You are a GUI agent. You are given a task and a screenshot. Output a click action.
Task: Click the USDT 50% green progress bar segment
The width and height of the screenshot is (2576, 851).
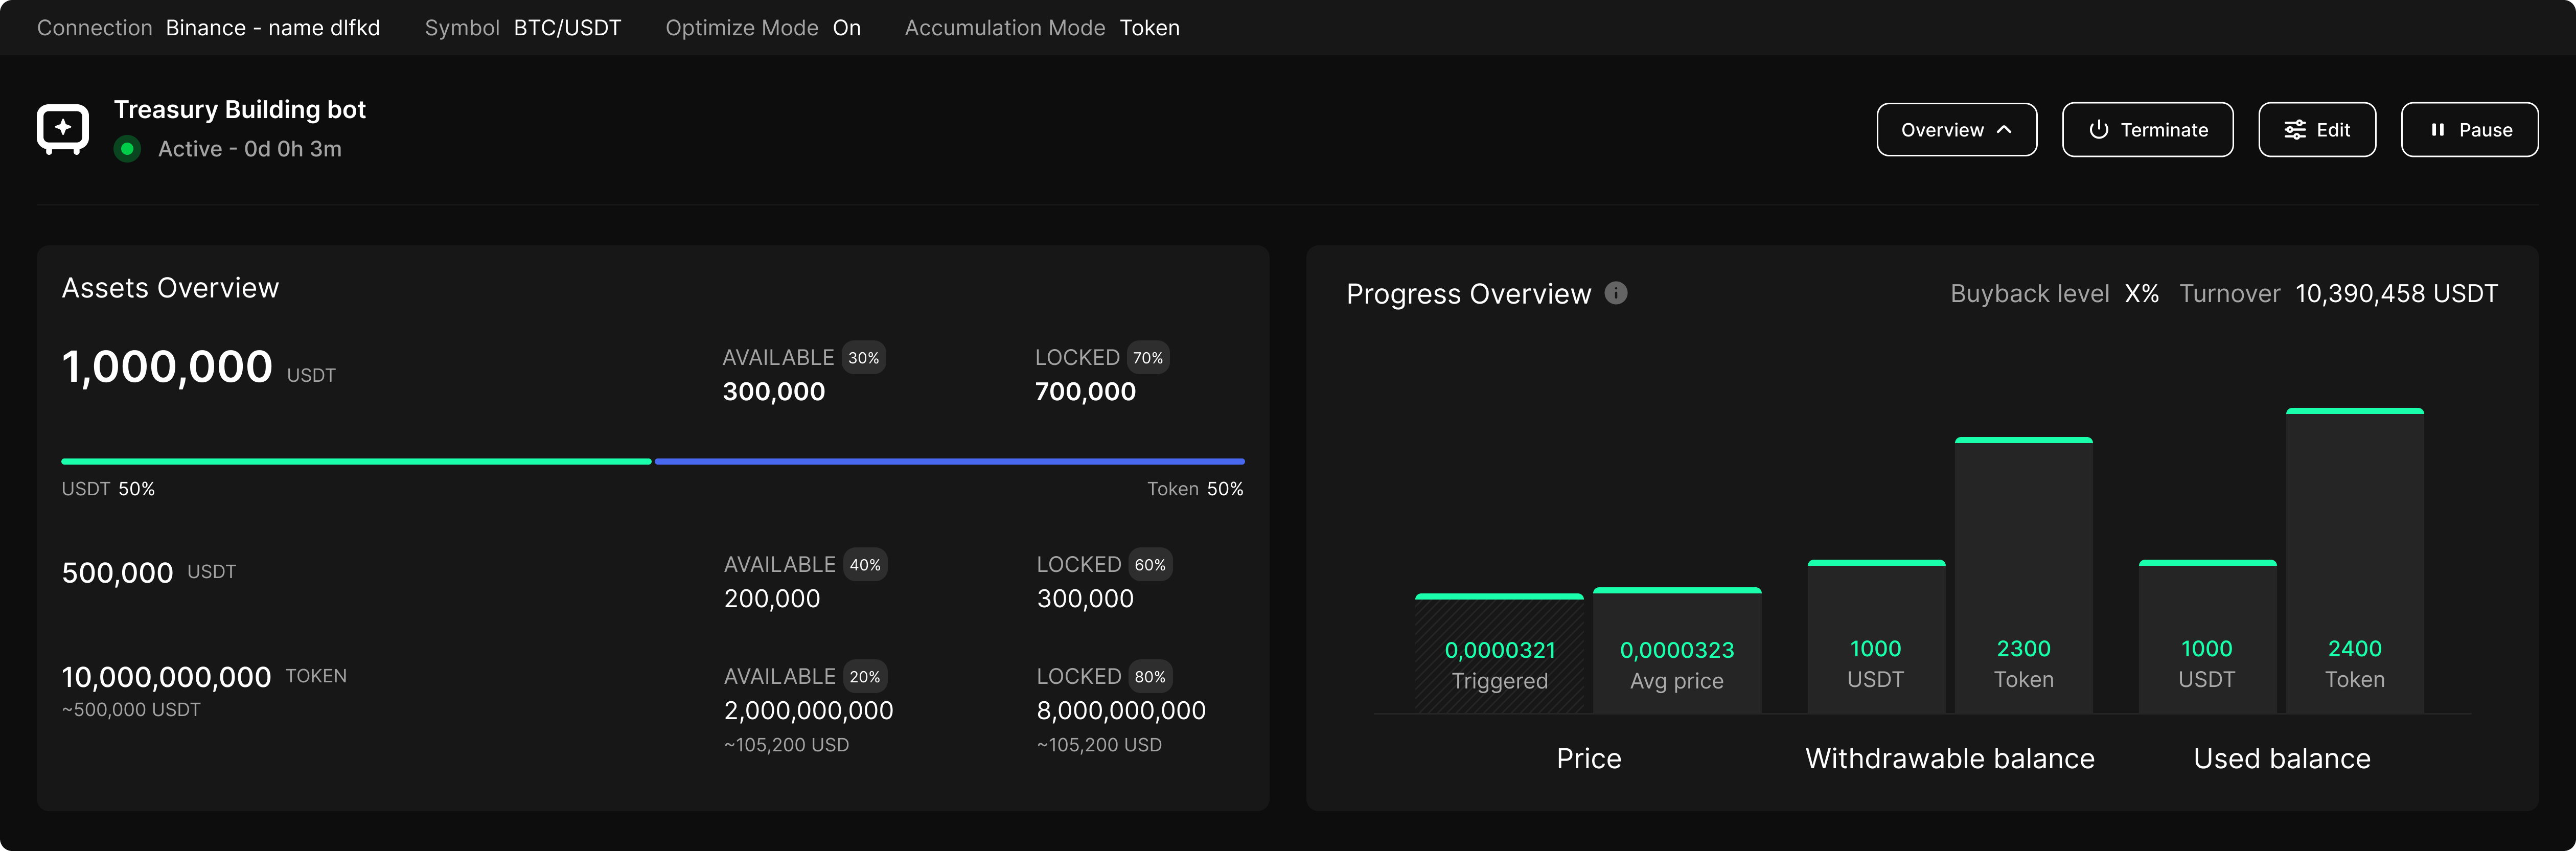355,461
